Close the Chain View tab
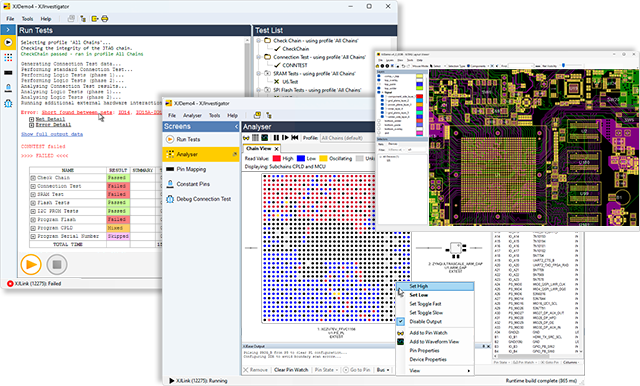Viewport: 640px width, 386px height. coord(276,149)
